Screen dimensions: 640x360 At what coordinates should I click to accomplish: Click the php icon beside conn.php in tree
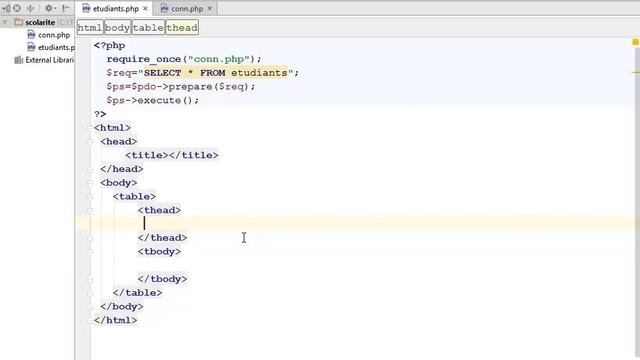point(31,35)
